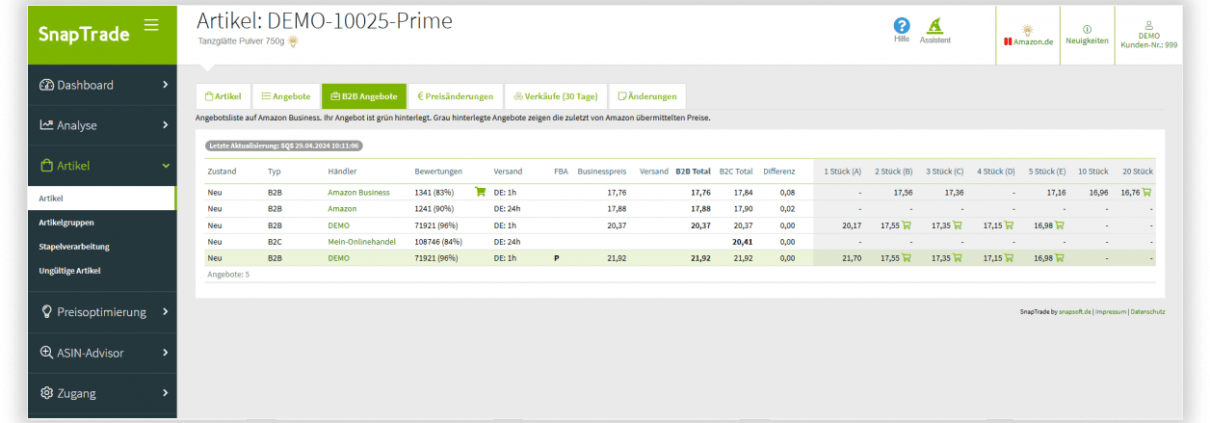
Task: Click cart icon next to 16,76 under 20 Stück
Action: [1147, 192]
